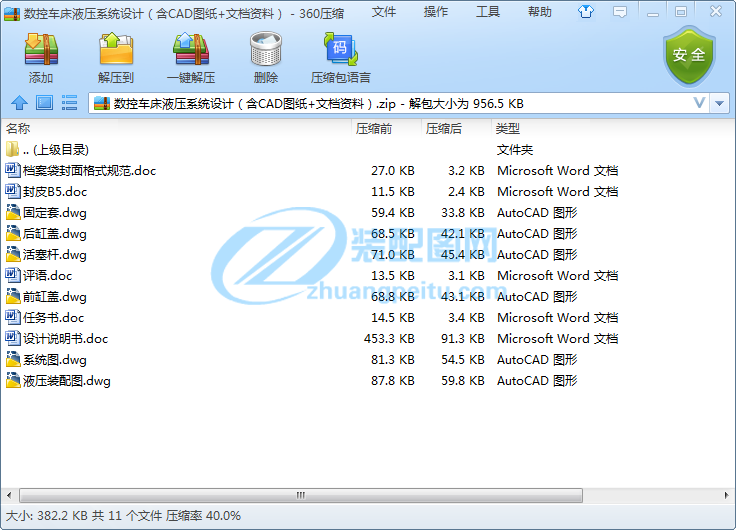The height and width of the screenshot is (530, 736).
Task: Switch to large icon view mode
Action: click(45, 103)
